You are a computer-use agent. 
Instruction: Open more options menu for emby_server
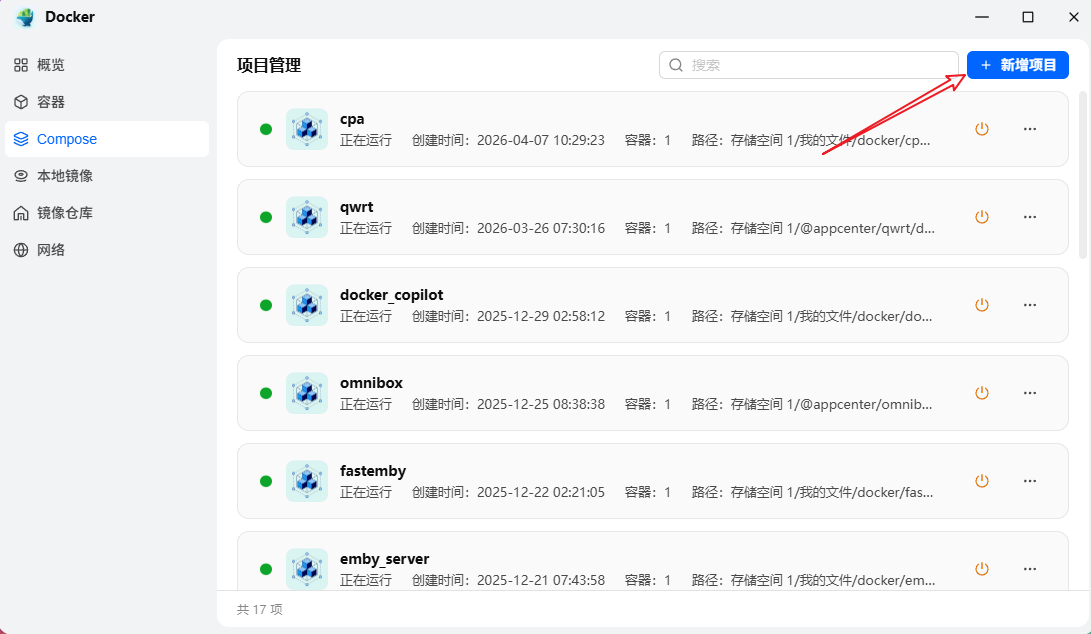coord(1030,569)
